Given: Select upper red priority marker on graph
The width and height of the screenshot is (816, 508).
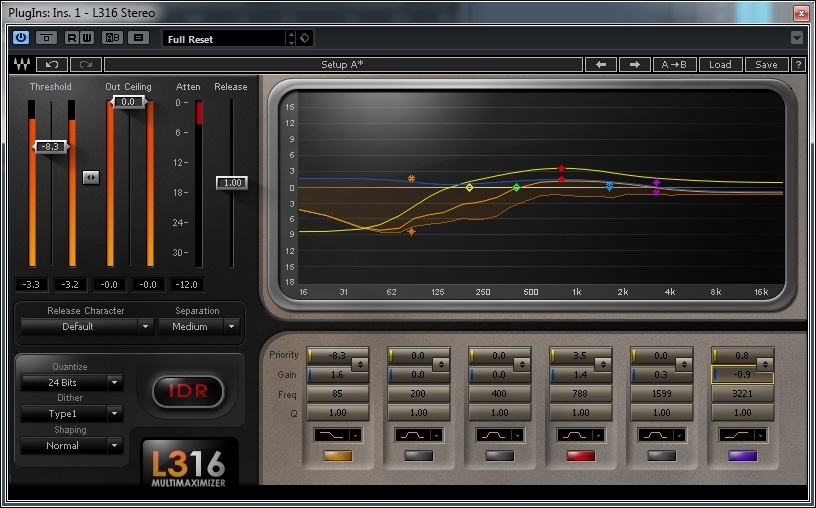Looking at the screenshot, I should [x=561, y=168].
